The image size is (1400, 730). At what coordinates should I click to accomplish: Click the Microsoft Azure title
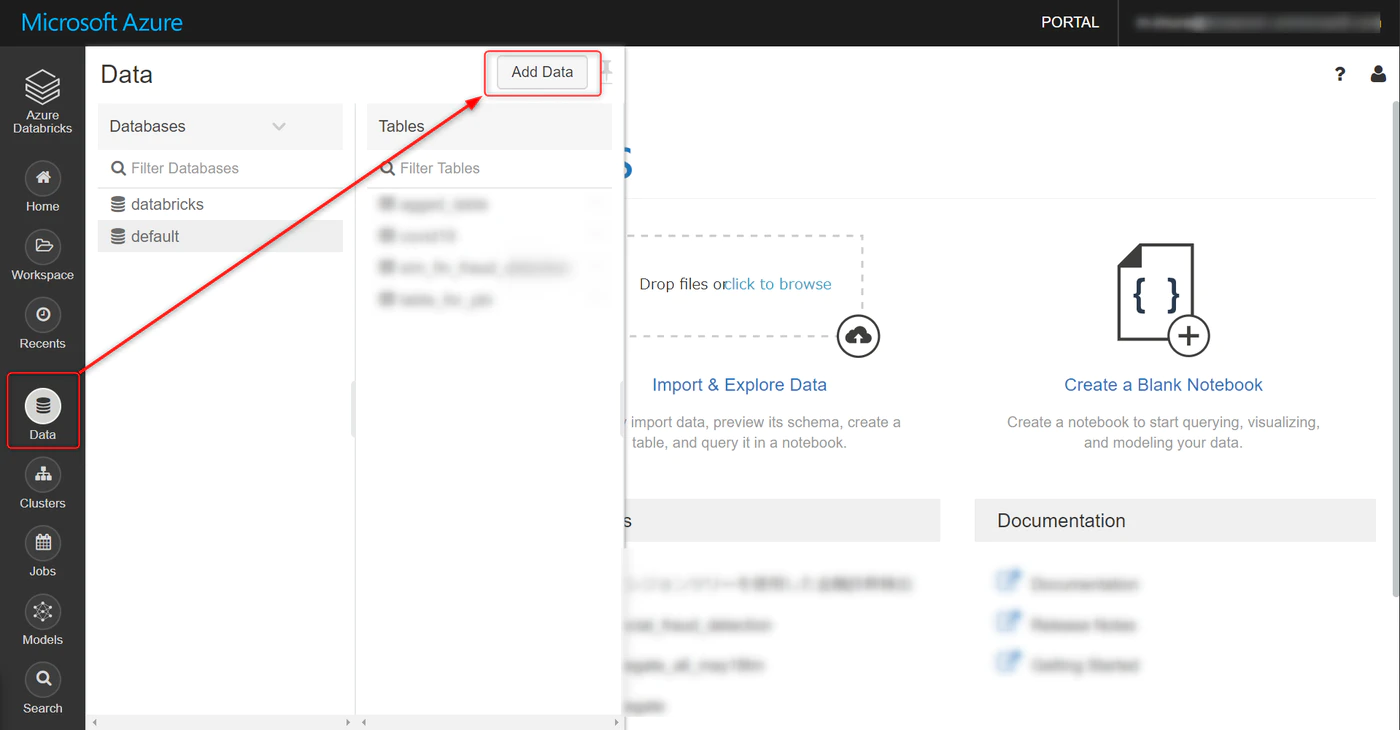coord(102,22)
